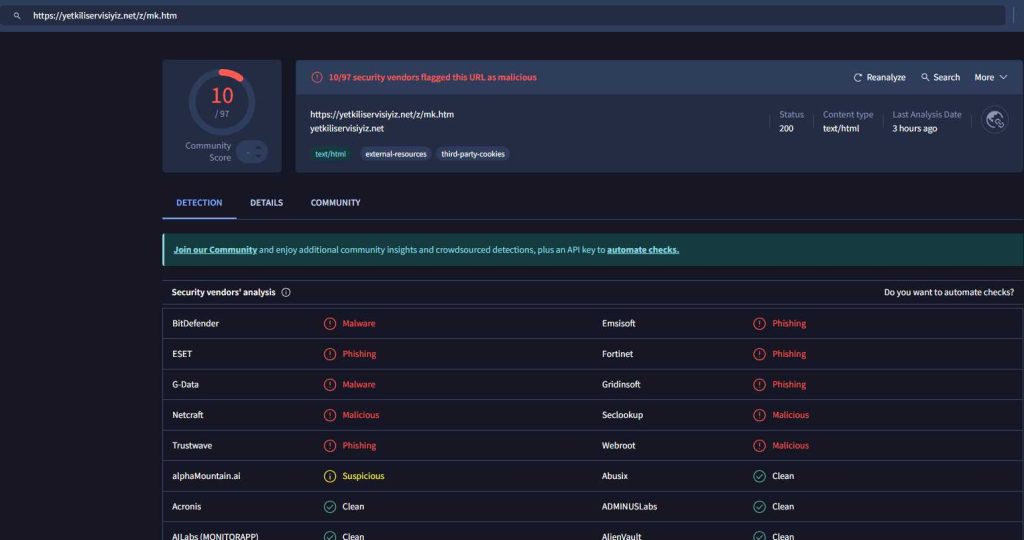Click the Acronis vendor name
The height and width of the screenshot is (540, 1024).
pos(187,507)
